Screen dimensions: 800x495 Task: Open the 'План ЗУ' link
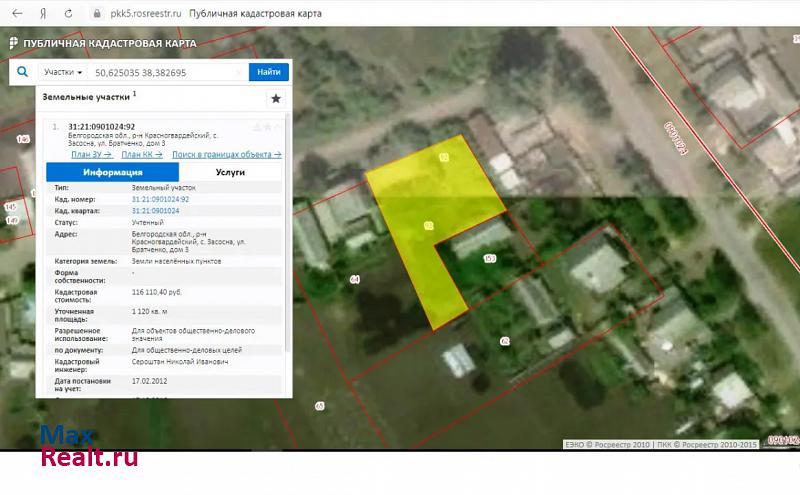(91, 155)
